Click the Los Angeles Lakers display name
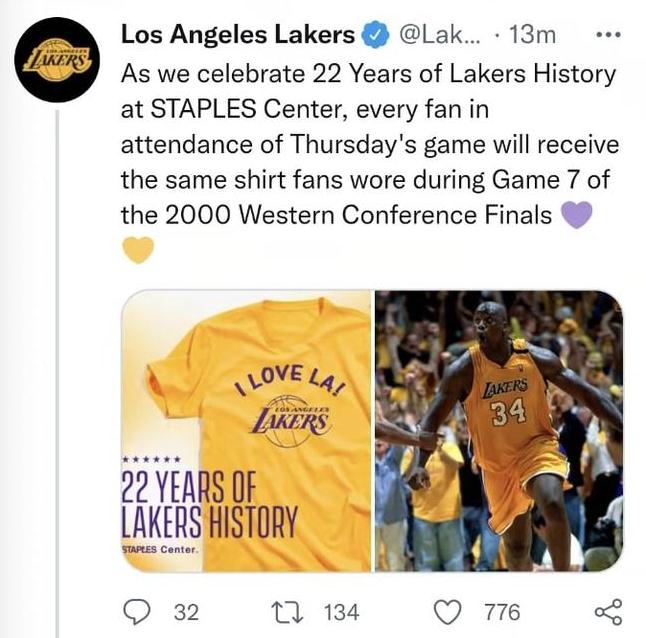Image resolution: width=646 pixels, height=638 pixels. pyautogui.click(x=236, y=35)
